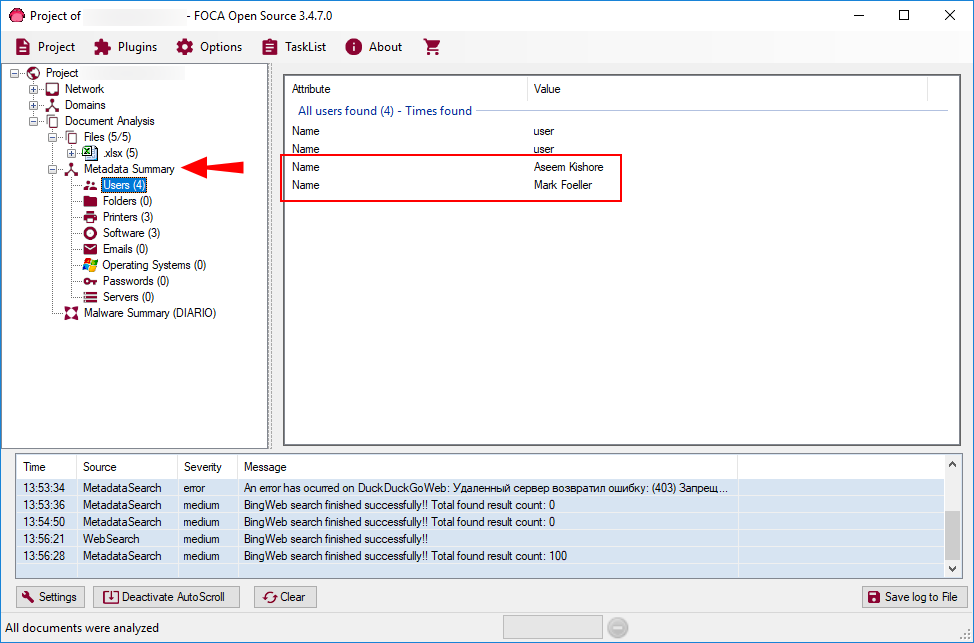Collapse the Document Analysis node
This screenshot has height=643, width=974.
[x=34, y=121]
